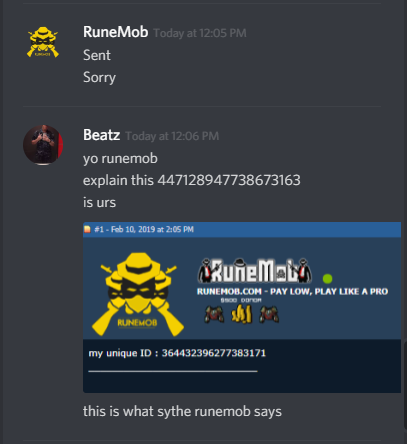
Task: Click 'this is what sythe runemob says' message
Action: click(x=182, y=411)
